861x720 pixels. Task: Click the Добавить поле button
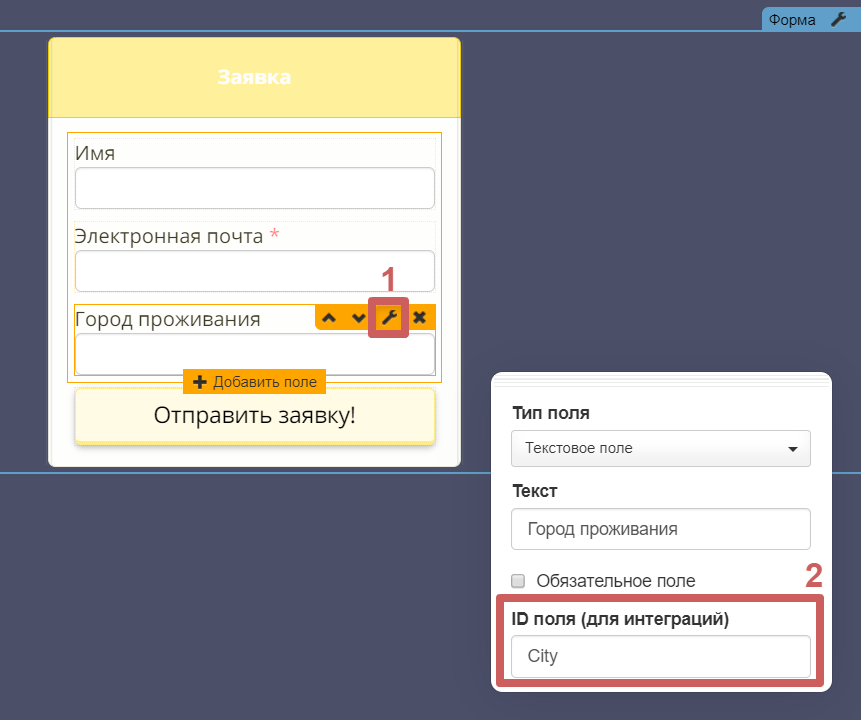coord(254,382)
